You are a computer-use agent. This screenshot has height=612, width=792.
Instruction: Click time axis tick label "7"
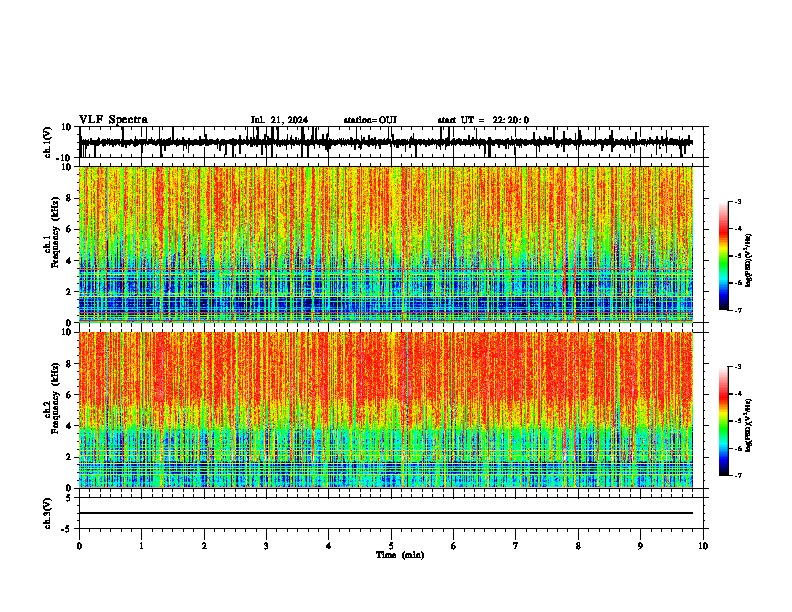click(x=516, y=546)
